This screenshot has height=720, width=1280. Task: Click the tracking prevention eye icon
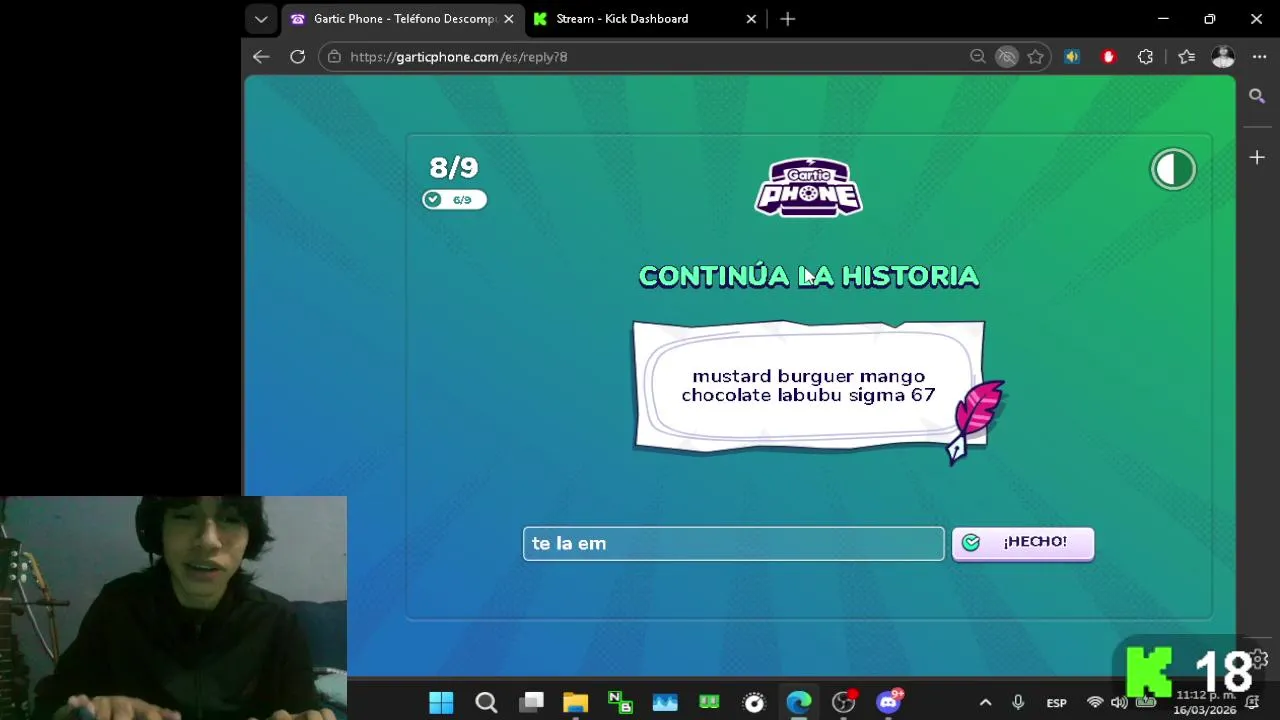1007,57
